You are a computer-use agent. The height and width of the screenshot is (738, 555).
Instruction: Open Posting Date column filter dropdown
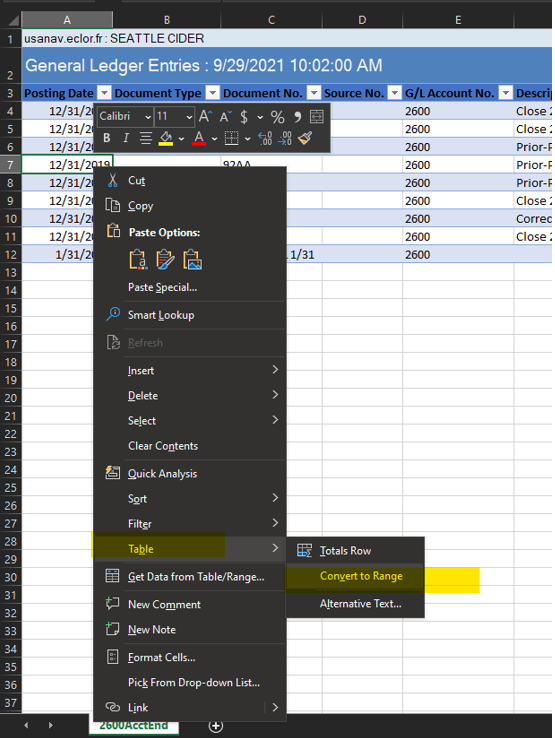click(105, 93)
